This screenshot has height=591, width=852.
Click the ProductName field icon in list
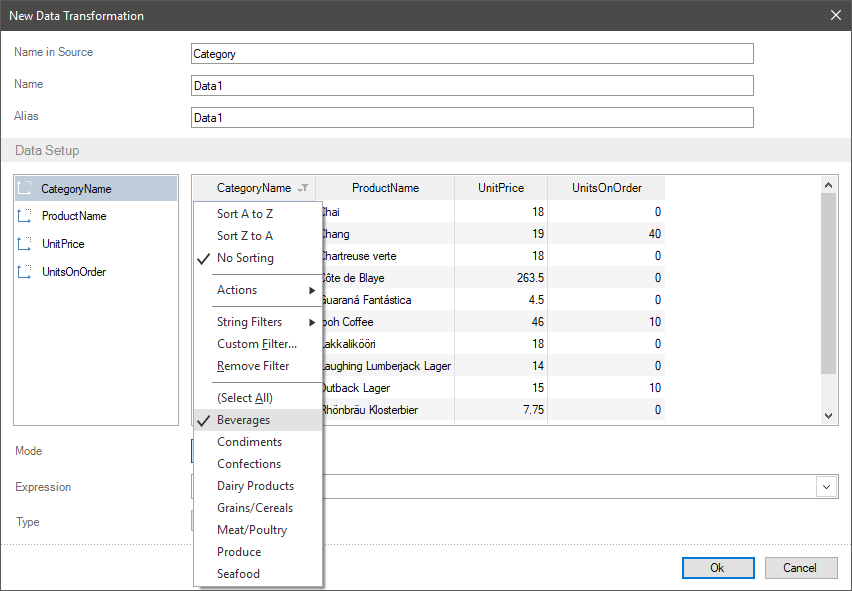[26, 216]
